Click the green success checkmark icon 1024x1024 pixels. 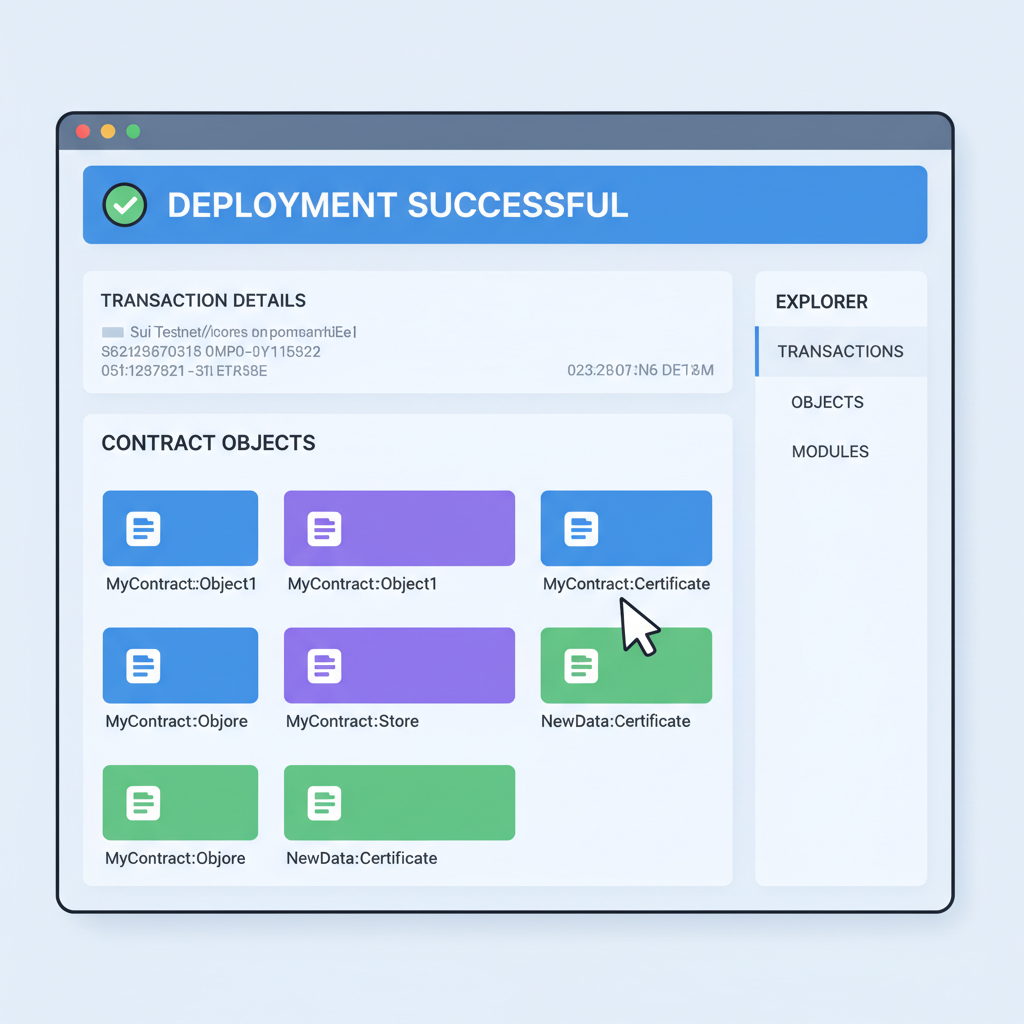(124, 204)
